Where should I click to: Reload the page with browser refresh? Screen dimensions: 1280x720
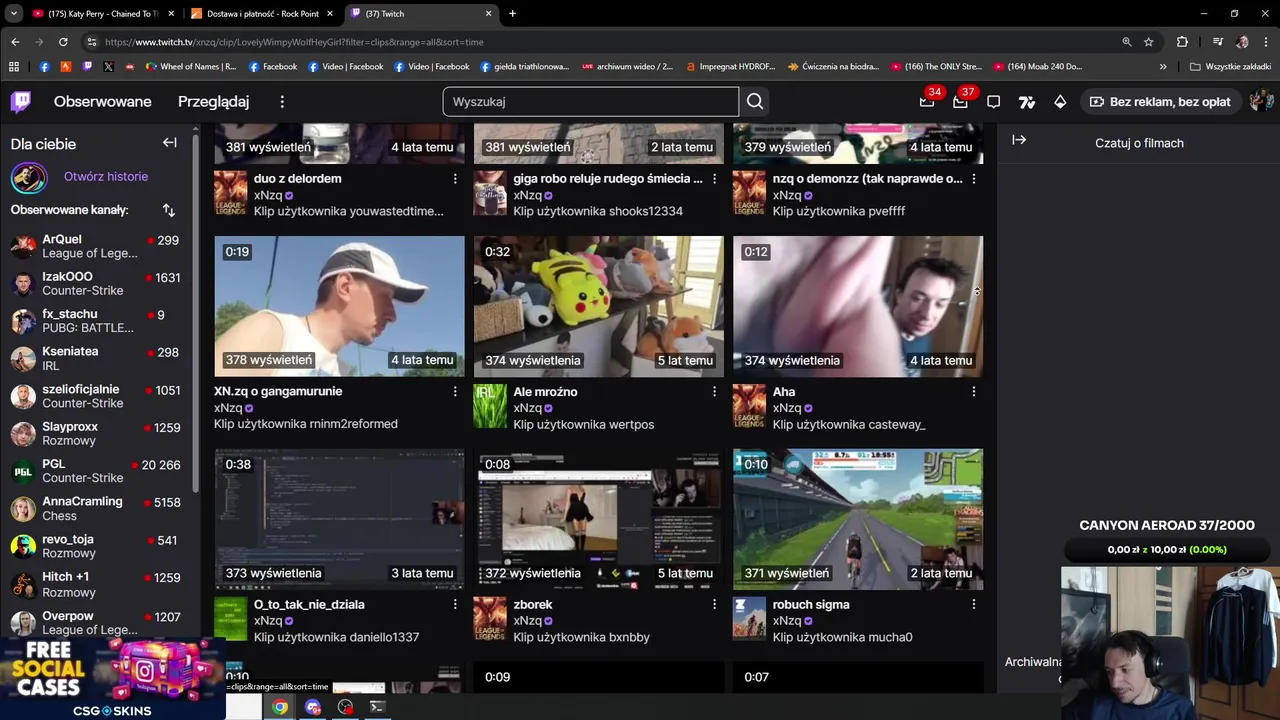(63, 42)
